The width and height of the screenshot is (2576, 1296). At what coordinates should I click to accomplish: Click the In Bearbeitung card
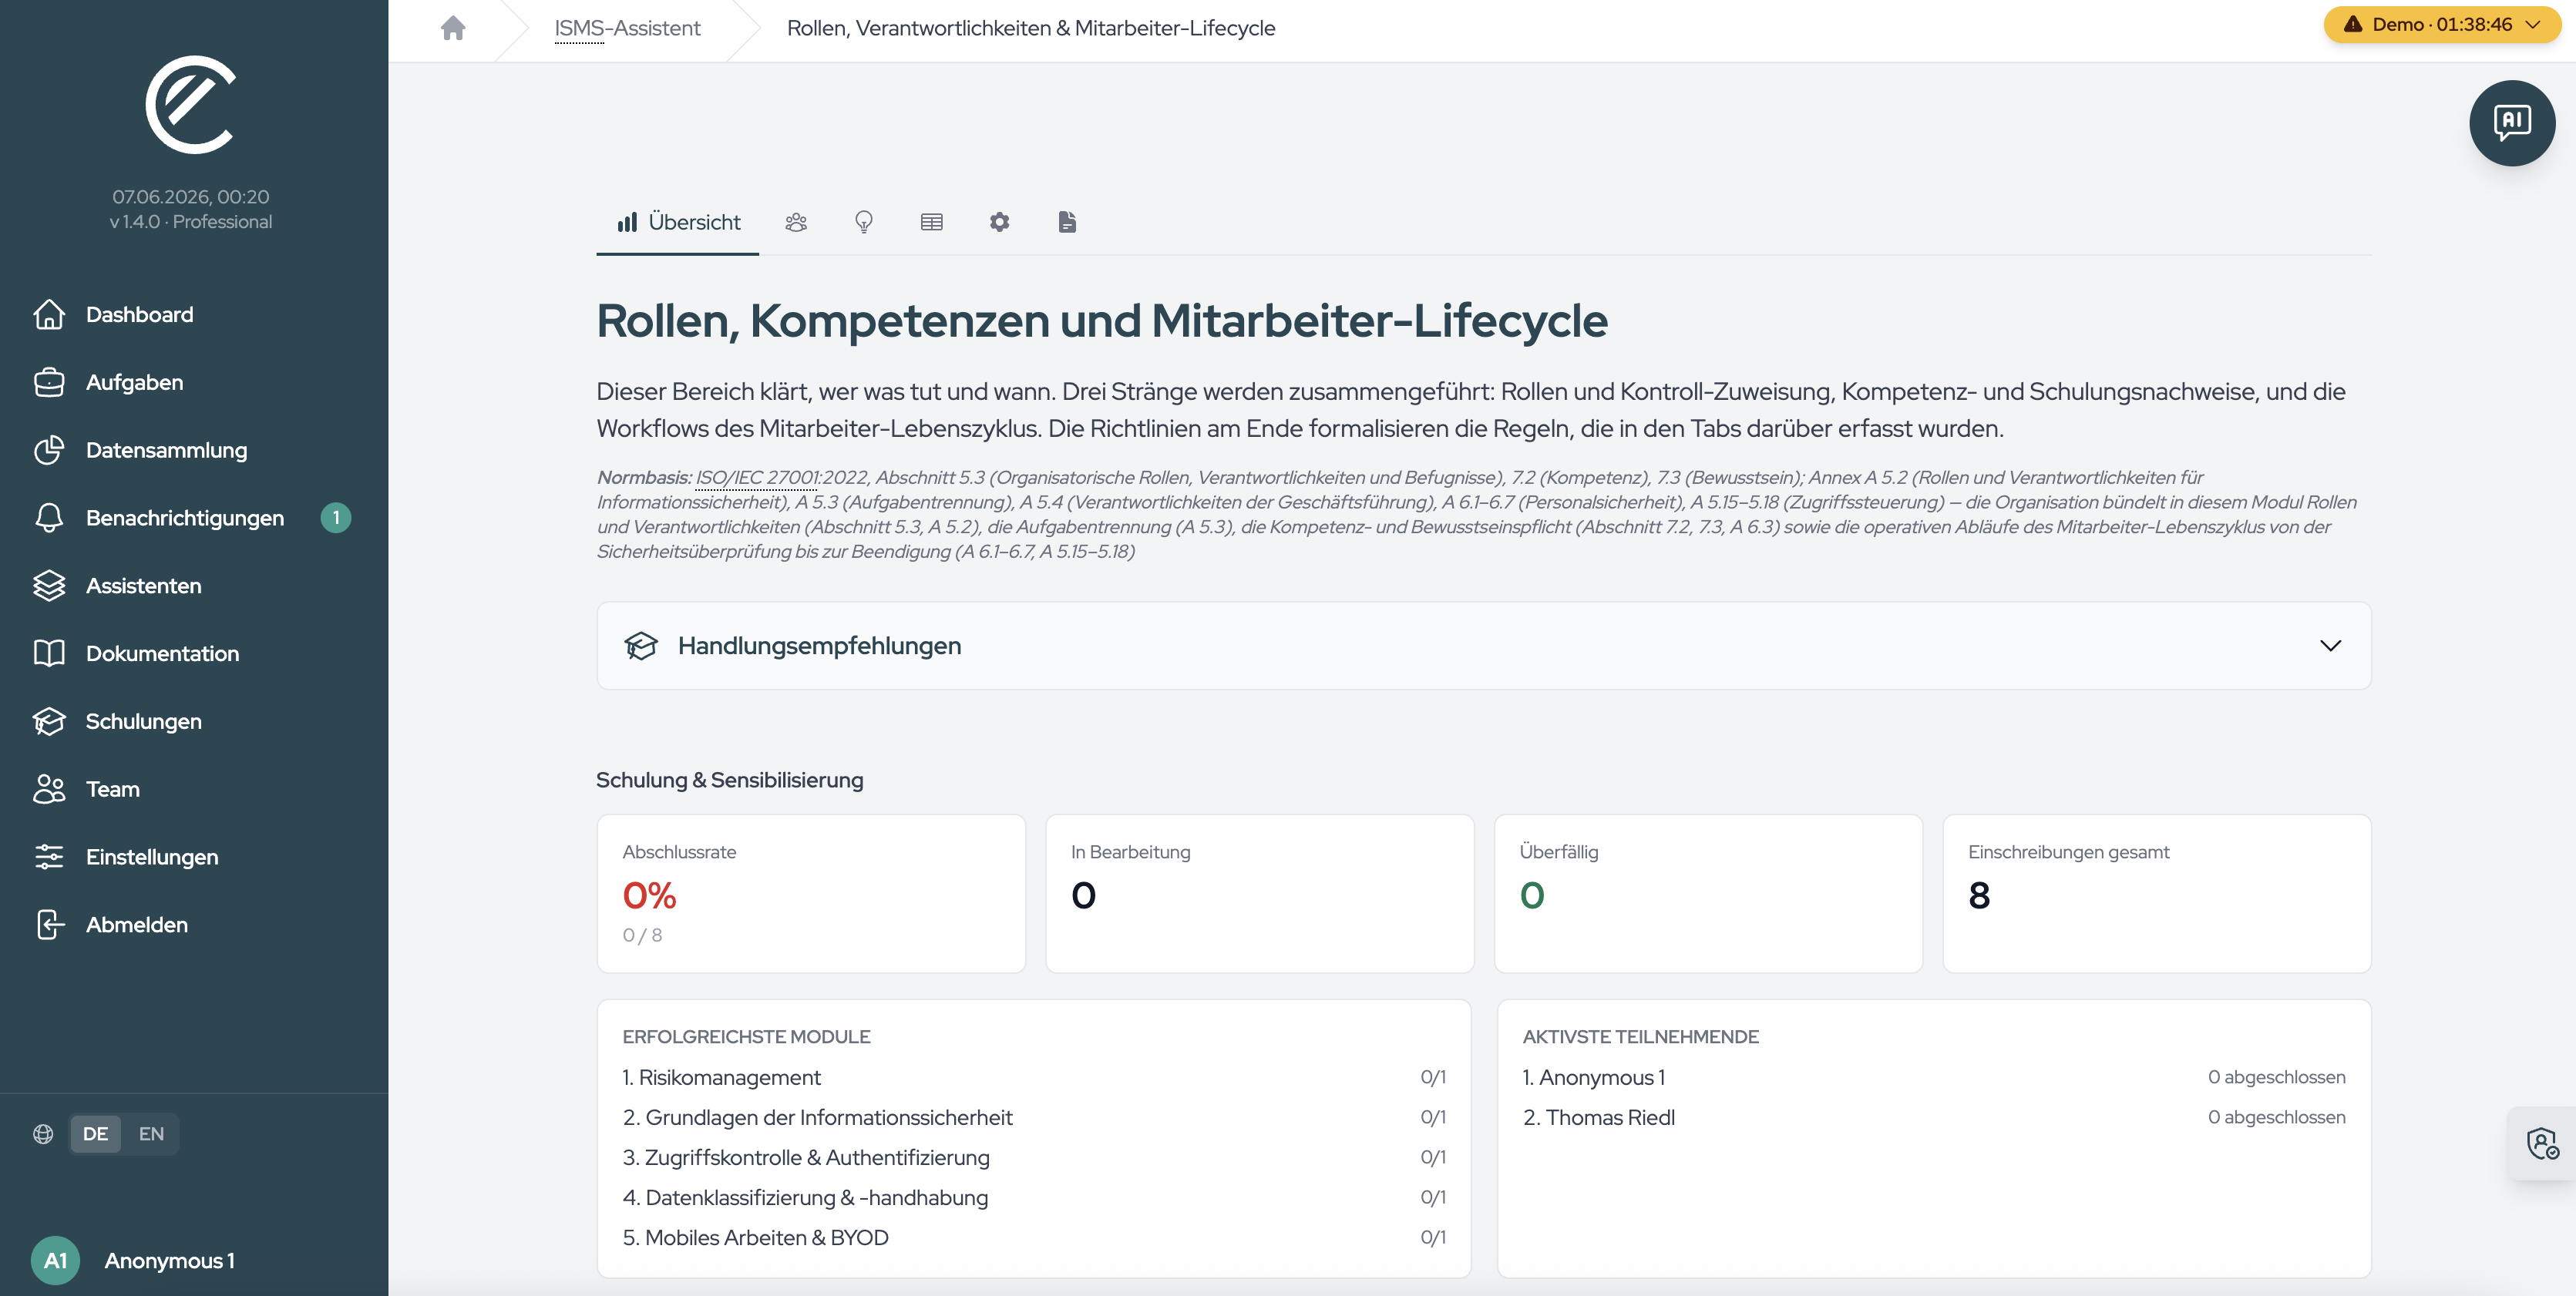coord(1259,893)
